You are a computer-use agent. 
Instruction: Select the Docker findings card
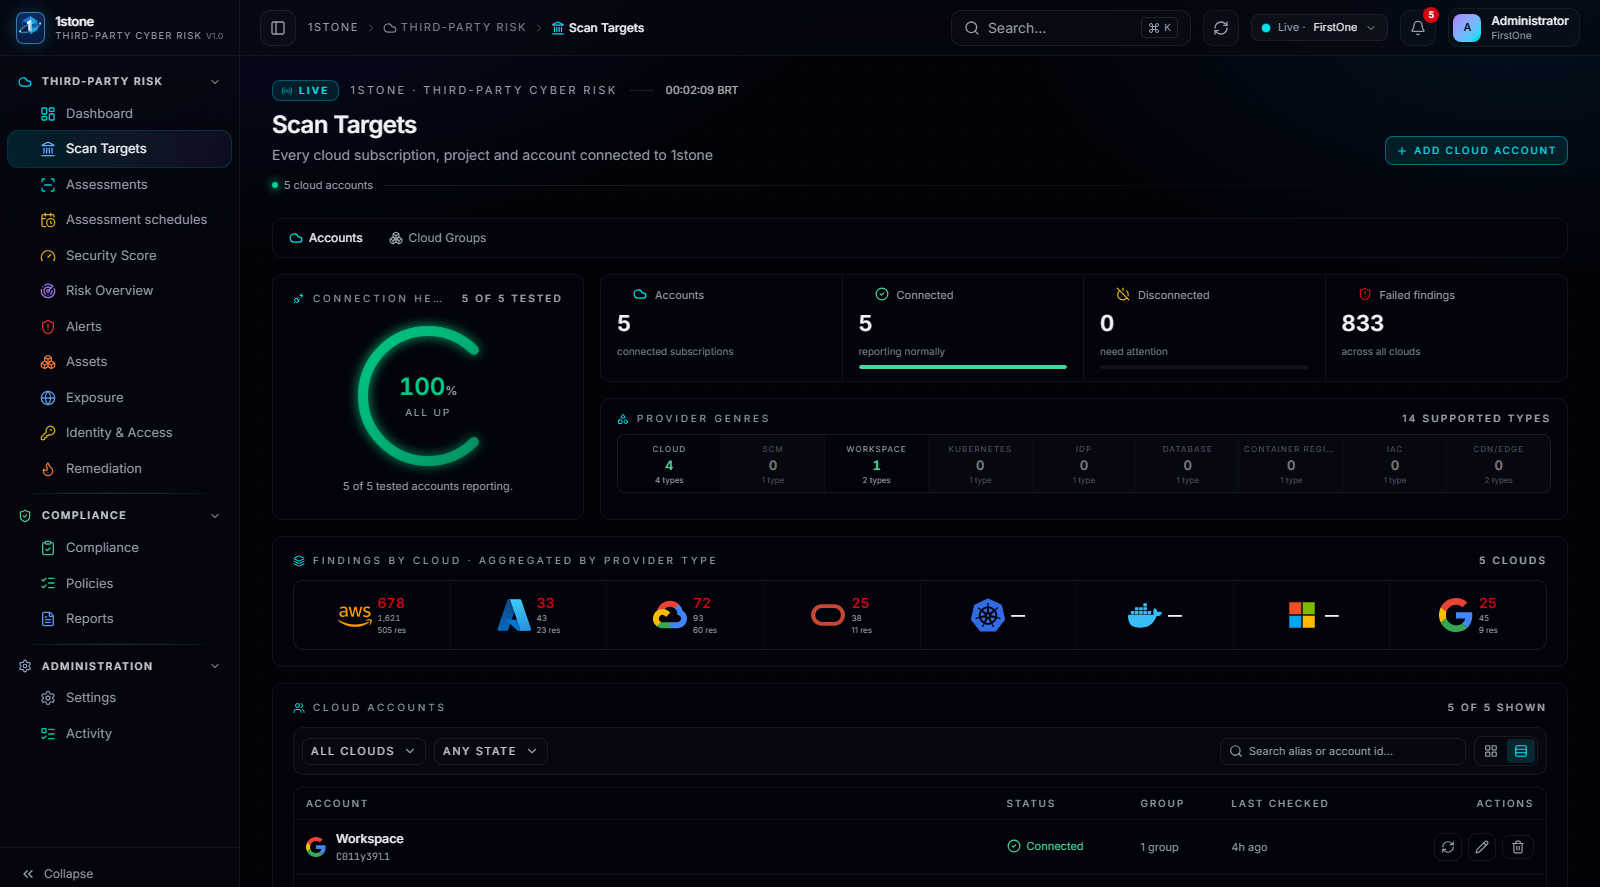tap(1155, 615)
